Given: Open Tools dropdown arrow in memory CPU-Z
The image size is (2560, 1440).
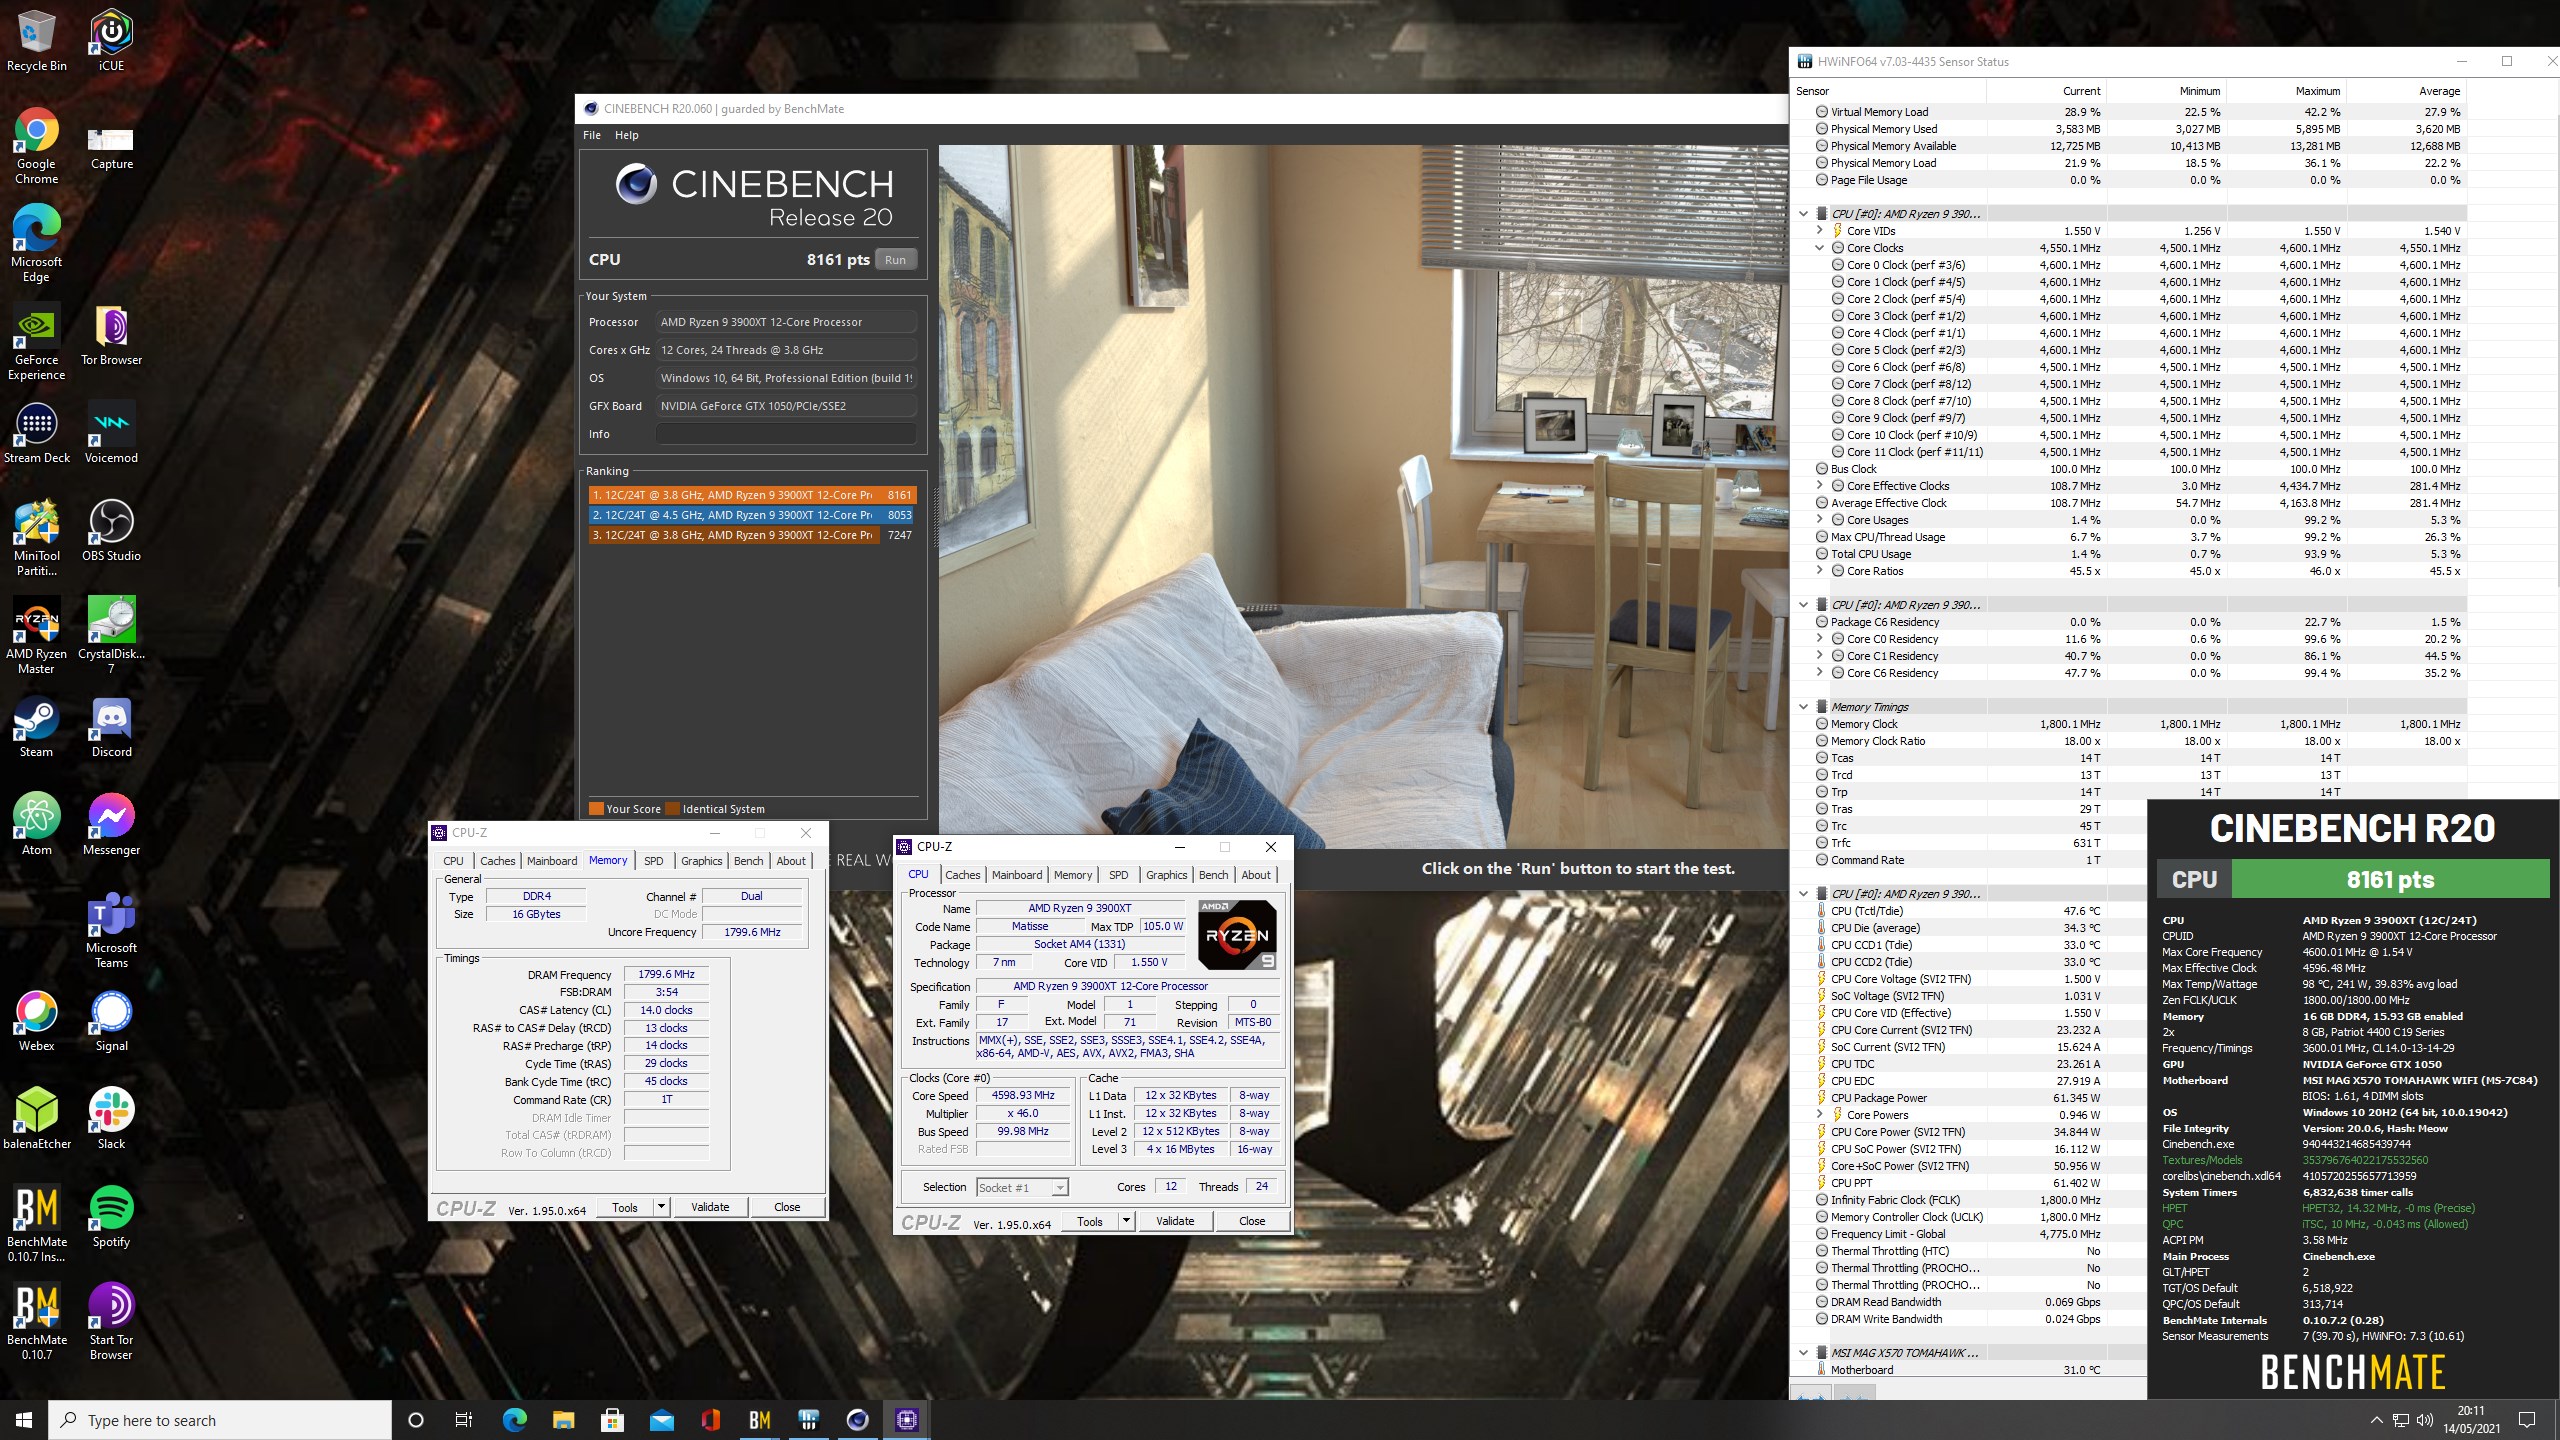Looking at the screenshot, I should [x=661, y=1207].
